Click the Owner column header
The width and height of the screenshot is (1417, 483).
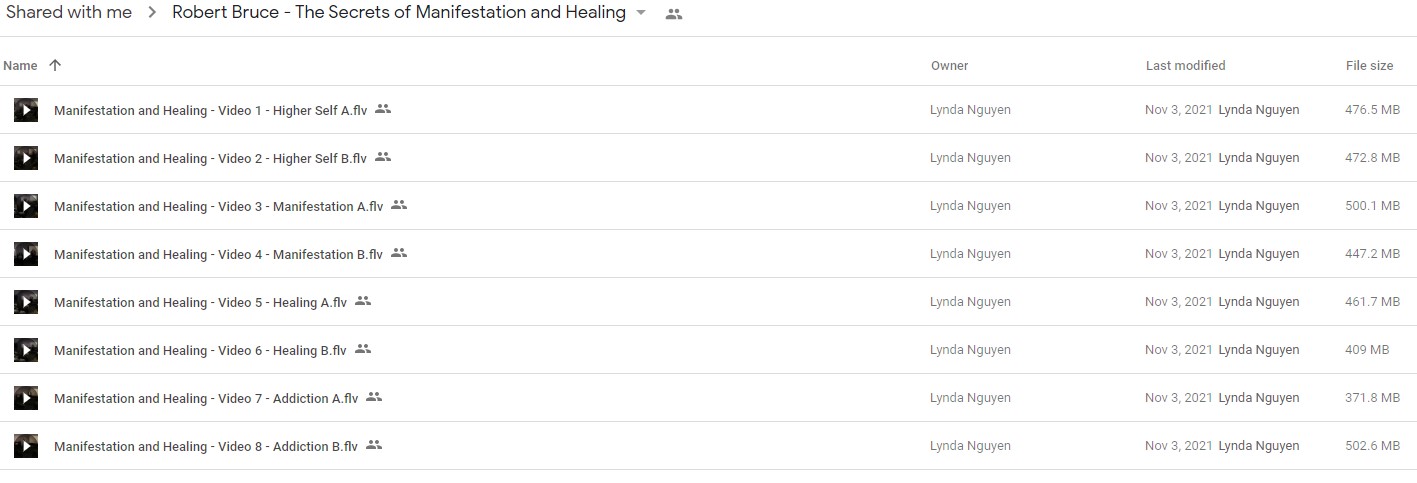click(949, 66)
